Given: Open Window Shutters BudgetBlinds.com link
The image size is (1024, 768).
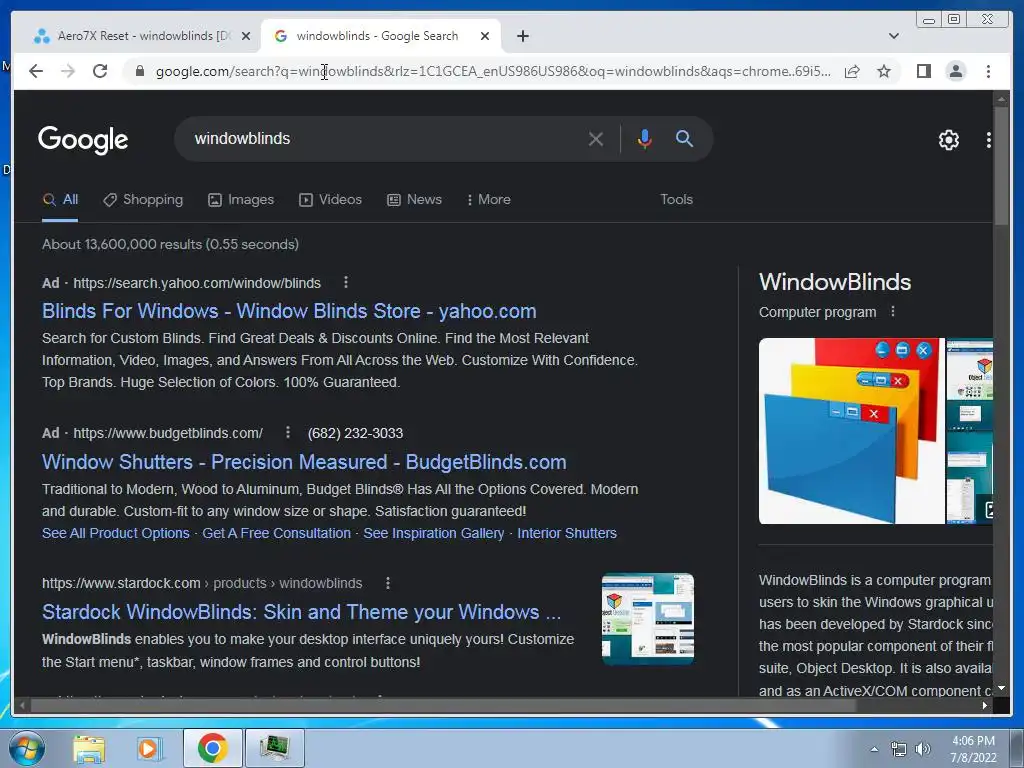Looking at the screenshot, I should click(304, 462).
